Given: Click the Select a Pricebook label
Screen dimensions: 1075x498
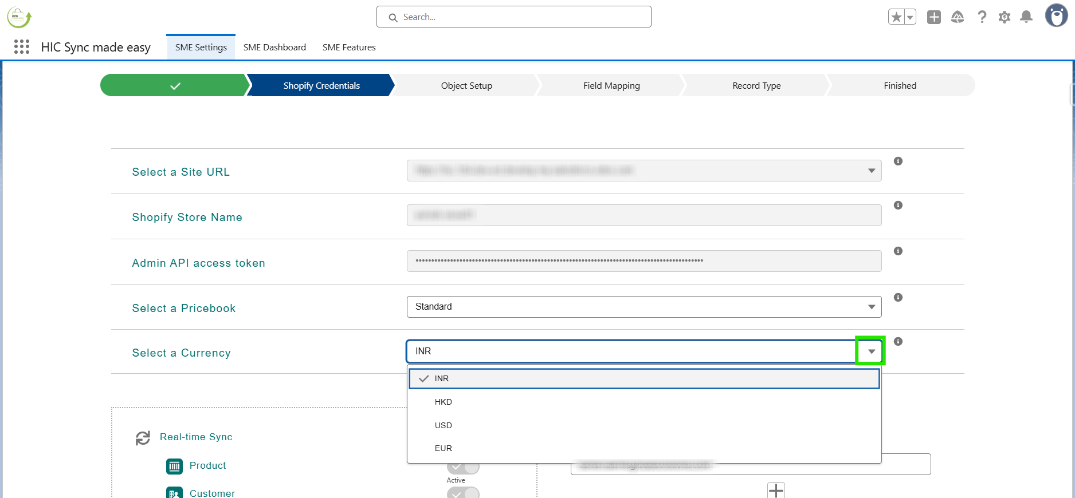Looking at the screenshot, I should pyautogui.click(x=184, y=309).
